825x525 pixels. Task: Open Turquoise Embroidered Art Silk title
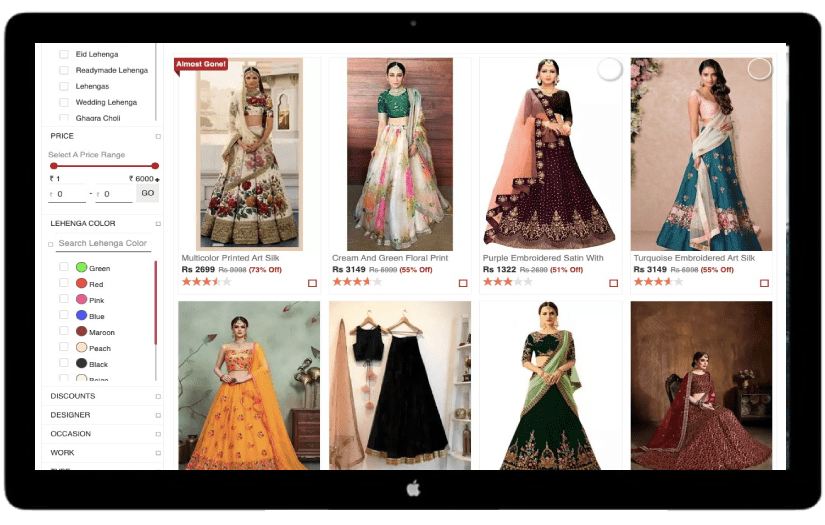(x=694, y=258)
